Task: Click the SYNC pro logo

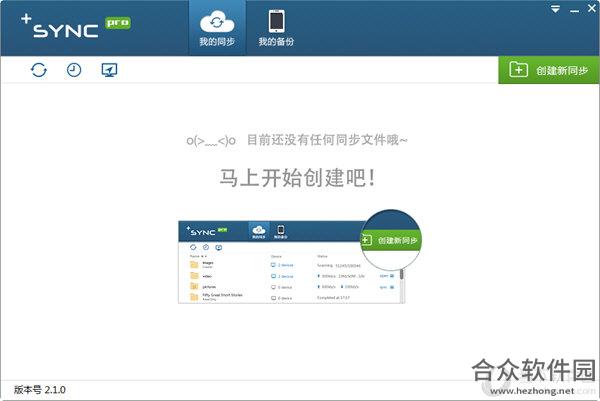Action: (x=76, y=27)
